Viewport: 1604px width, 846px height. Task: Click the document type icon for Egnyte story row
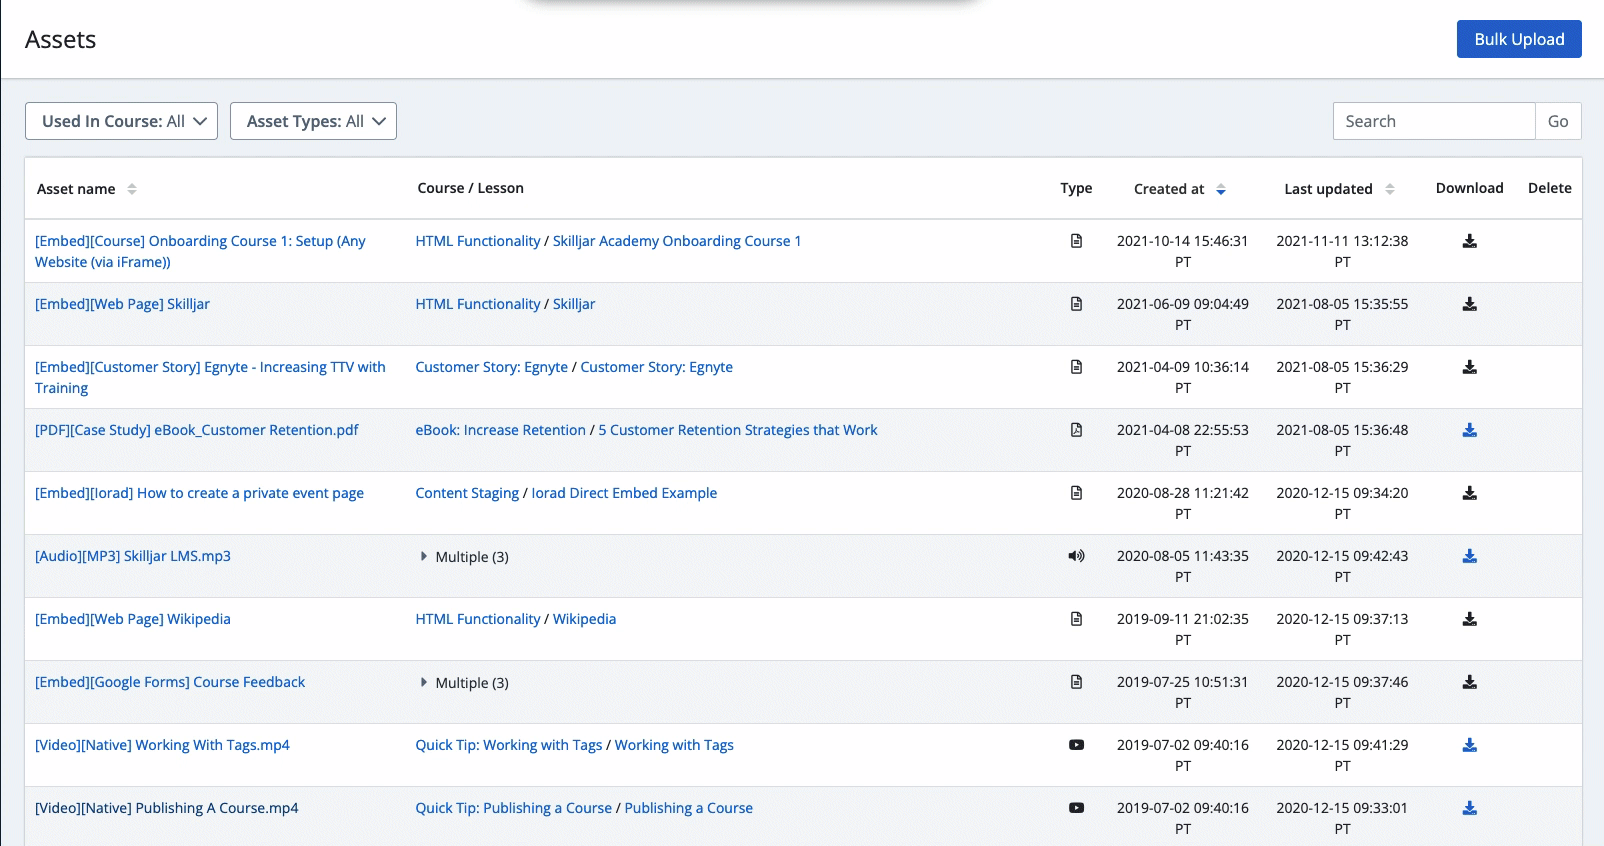pyautogui.click(x=1076, y=367)
